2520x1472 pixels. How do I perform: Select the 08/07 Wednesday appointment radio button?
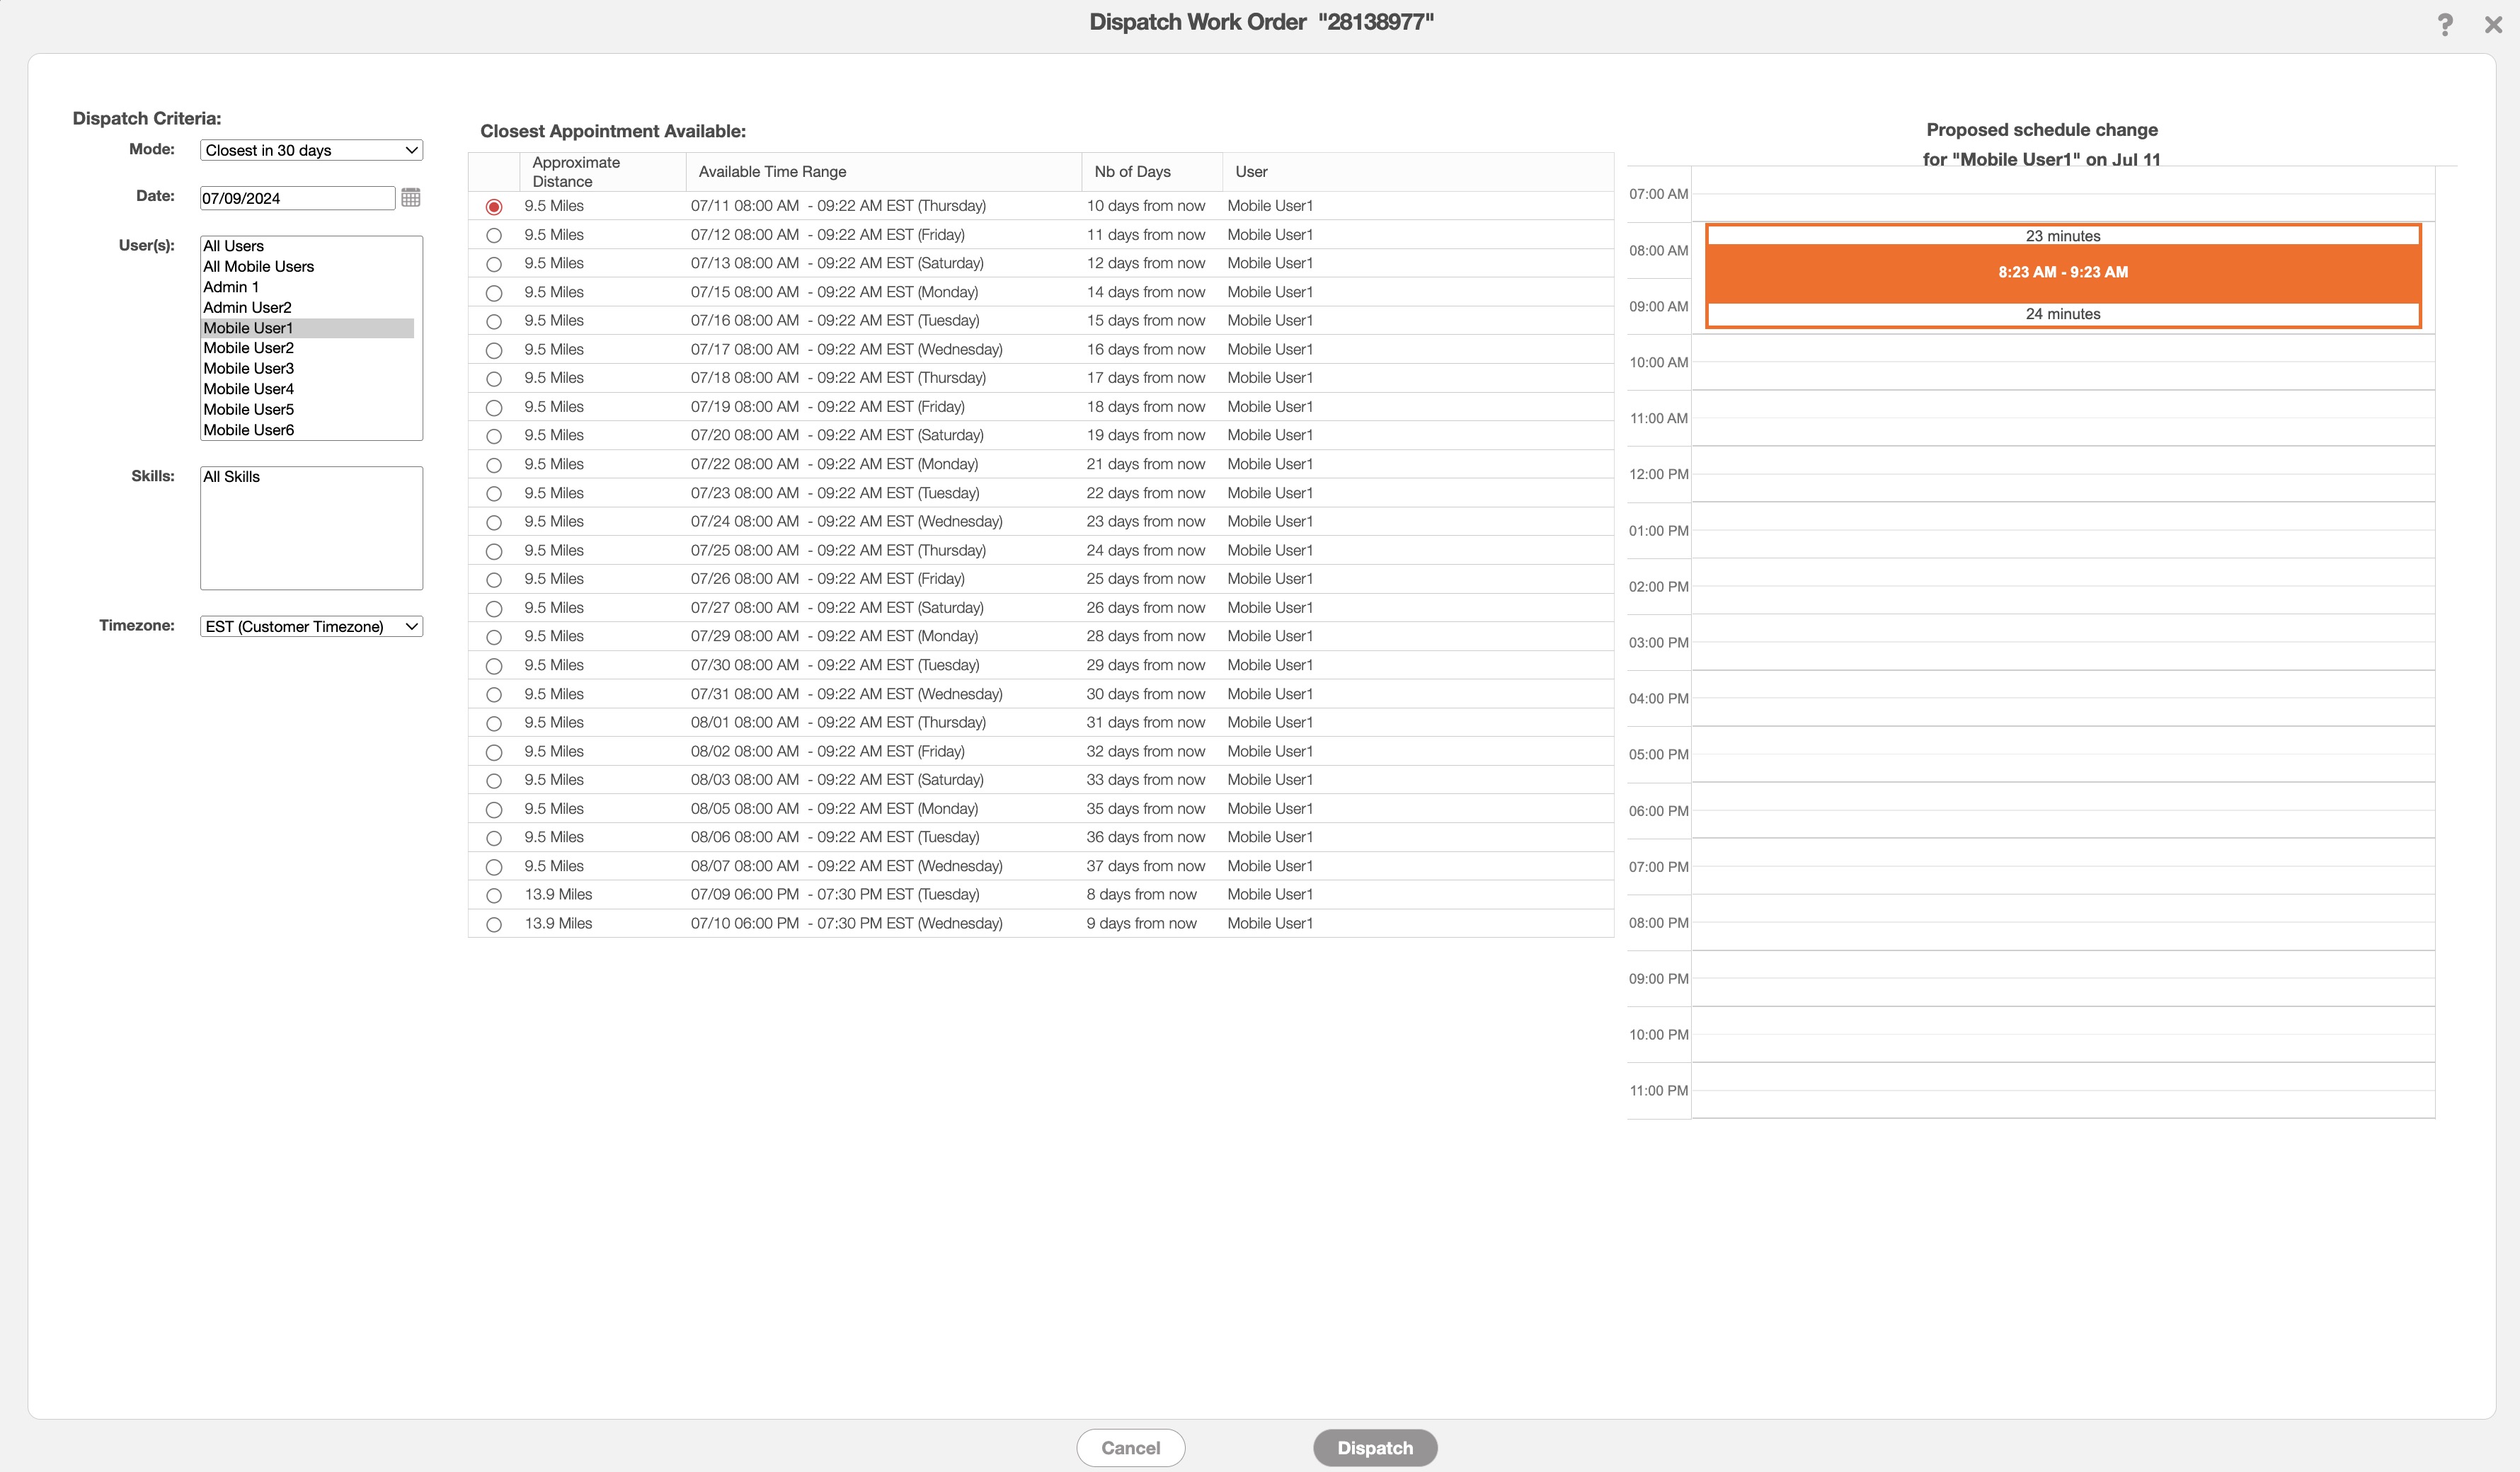click(x=494, y=867)
